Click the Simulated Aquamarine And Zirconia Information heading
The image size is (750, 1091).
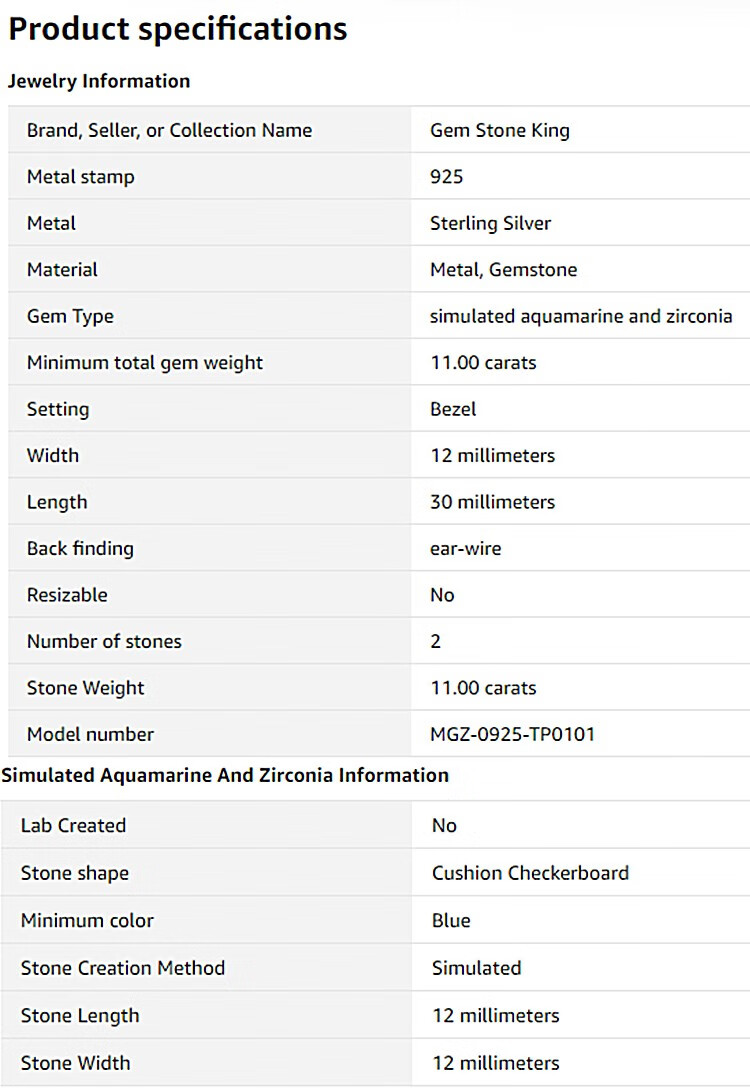225,775
